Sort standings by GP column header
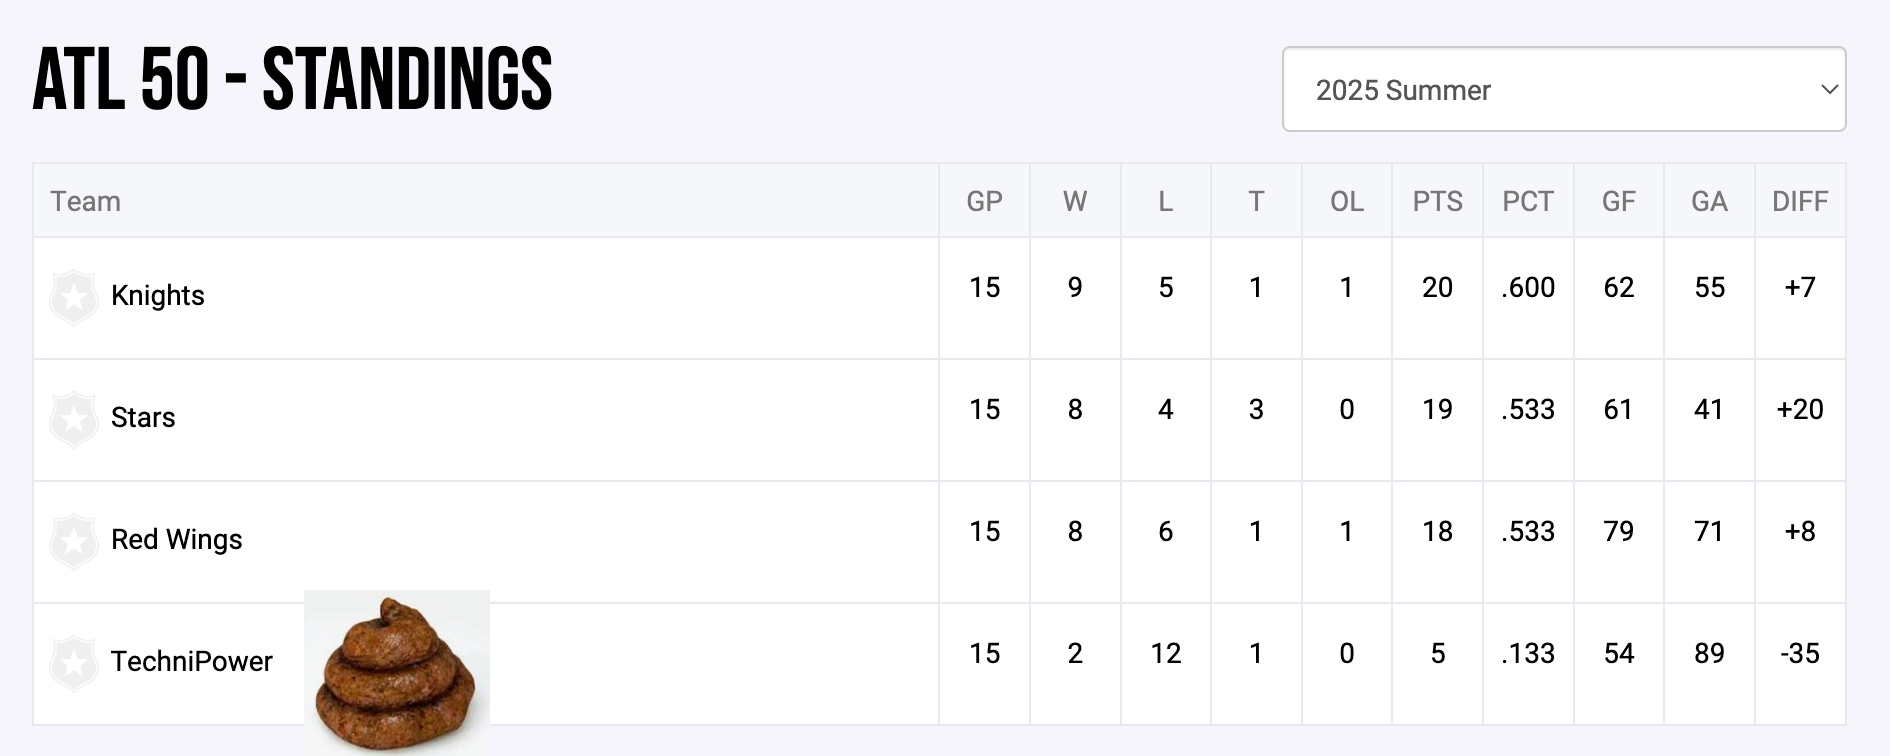The image size is (1890, 756). coord(984,202)
